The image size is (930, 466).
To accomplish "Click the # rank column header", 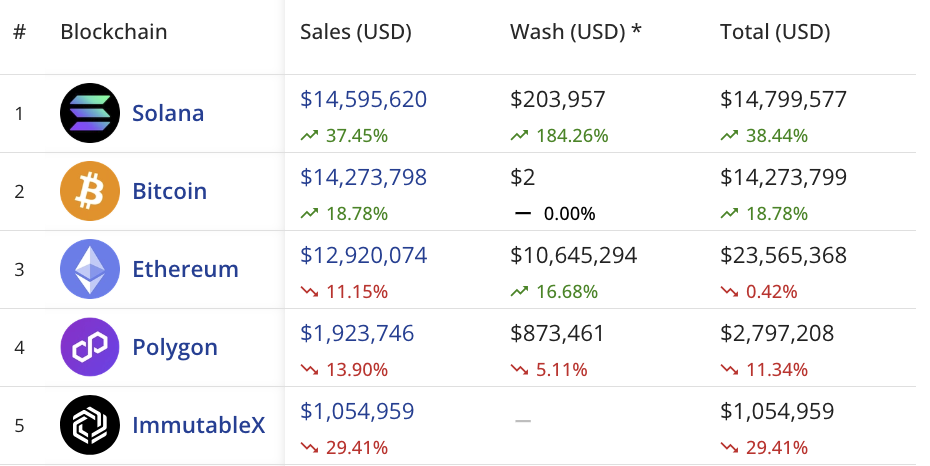I will point(20,31).
